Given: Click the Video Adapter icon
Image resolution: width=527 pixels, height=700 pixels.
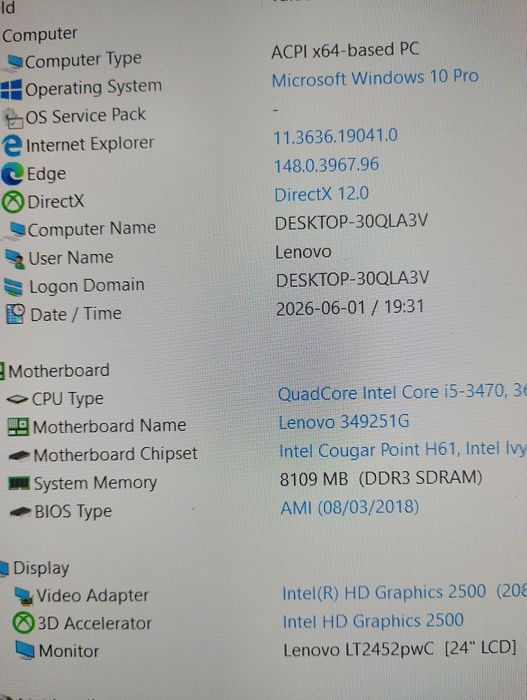Looking at the screenshot, I should 24,596.
